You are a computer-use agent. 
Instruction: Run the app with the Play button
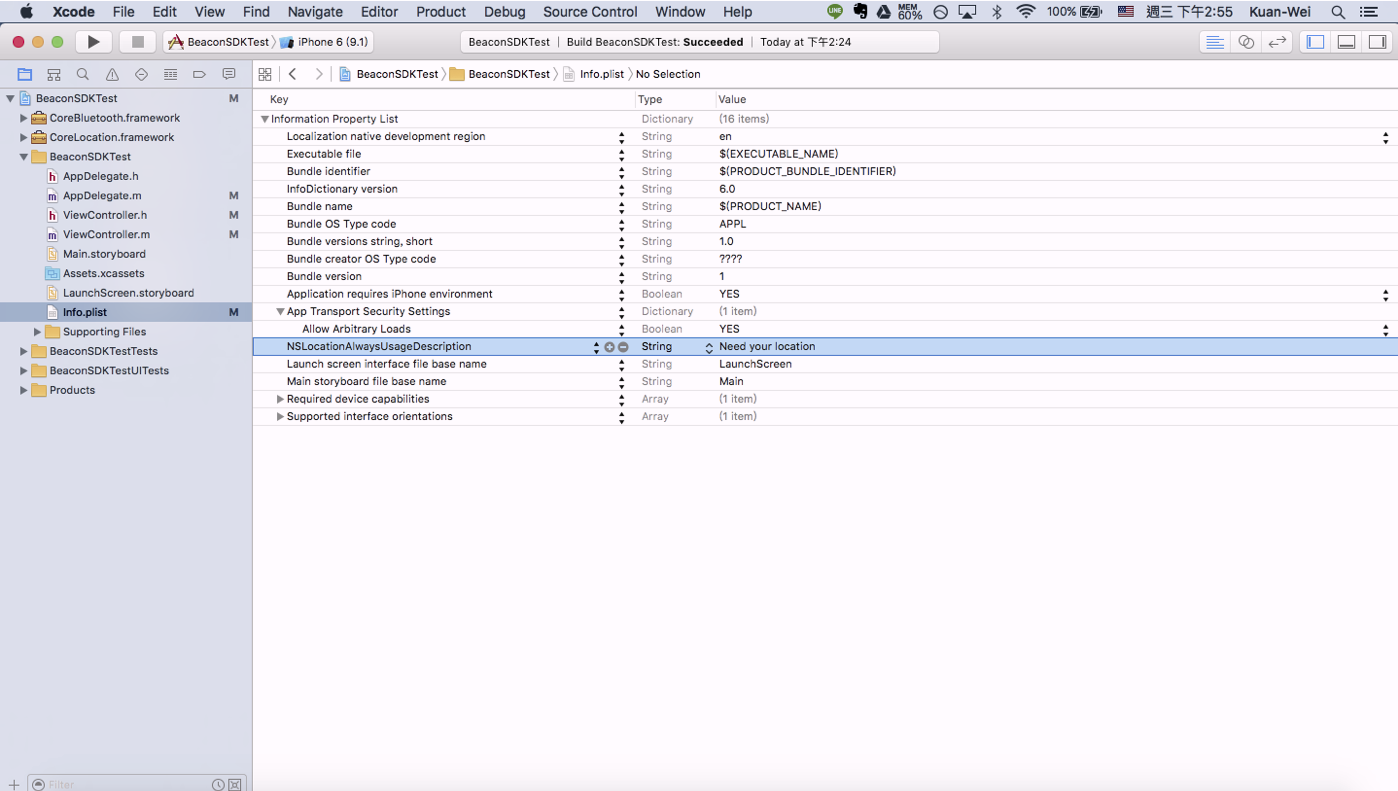(93, 42)
